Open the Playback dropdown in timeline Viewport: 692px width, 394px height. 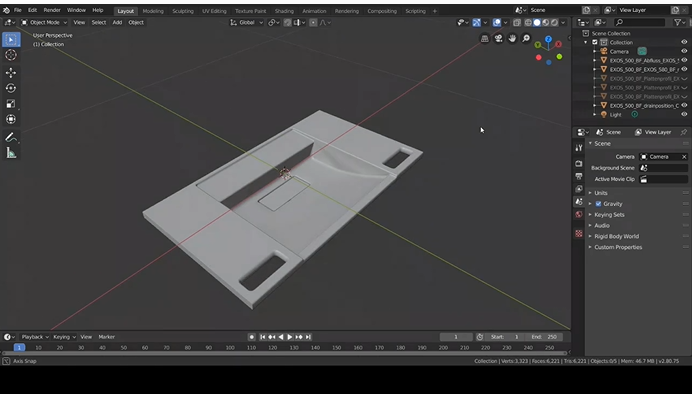pos(35,337)
